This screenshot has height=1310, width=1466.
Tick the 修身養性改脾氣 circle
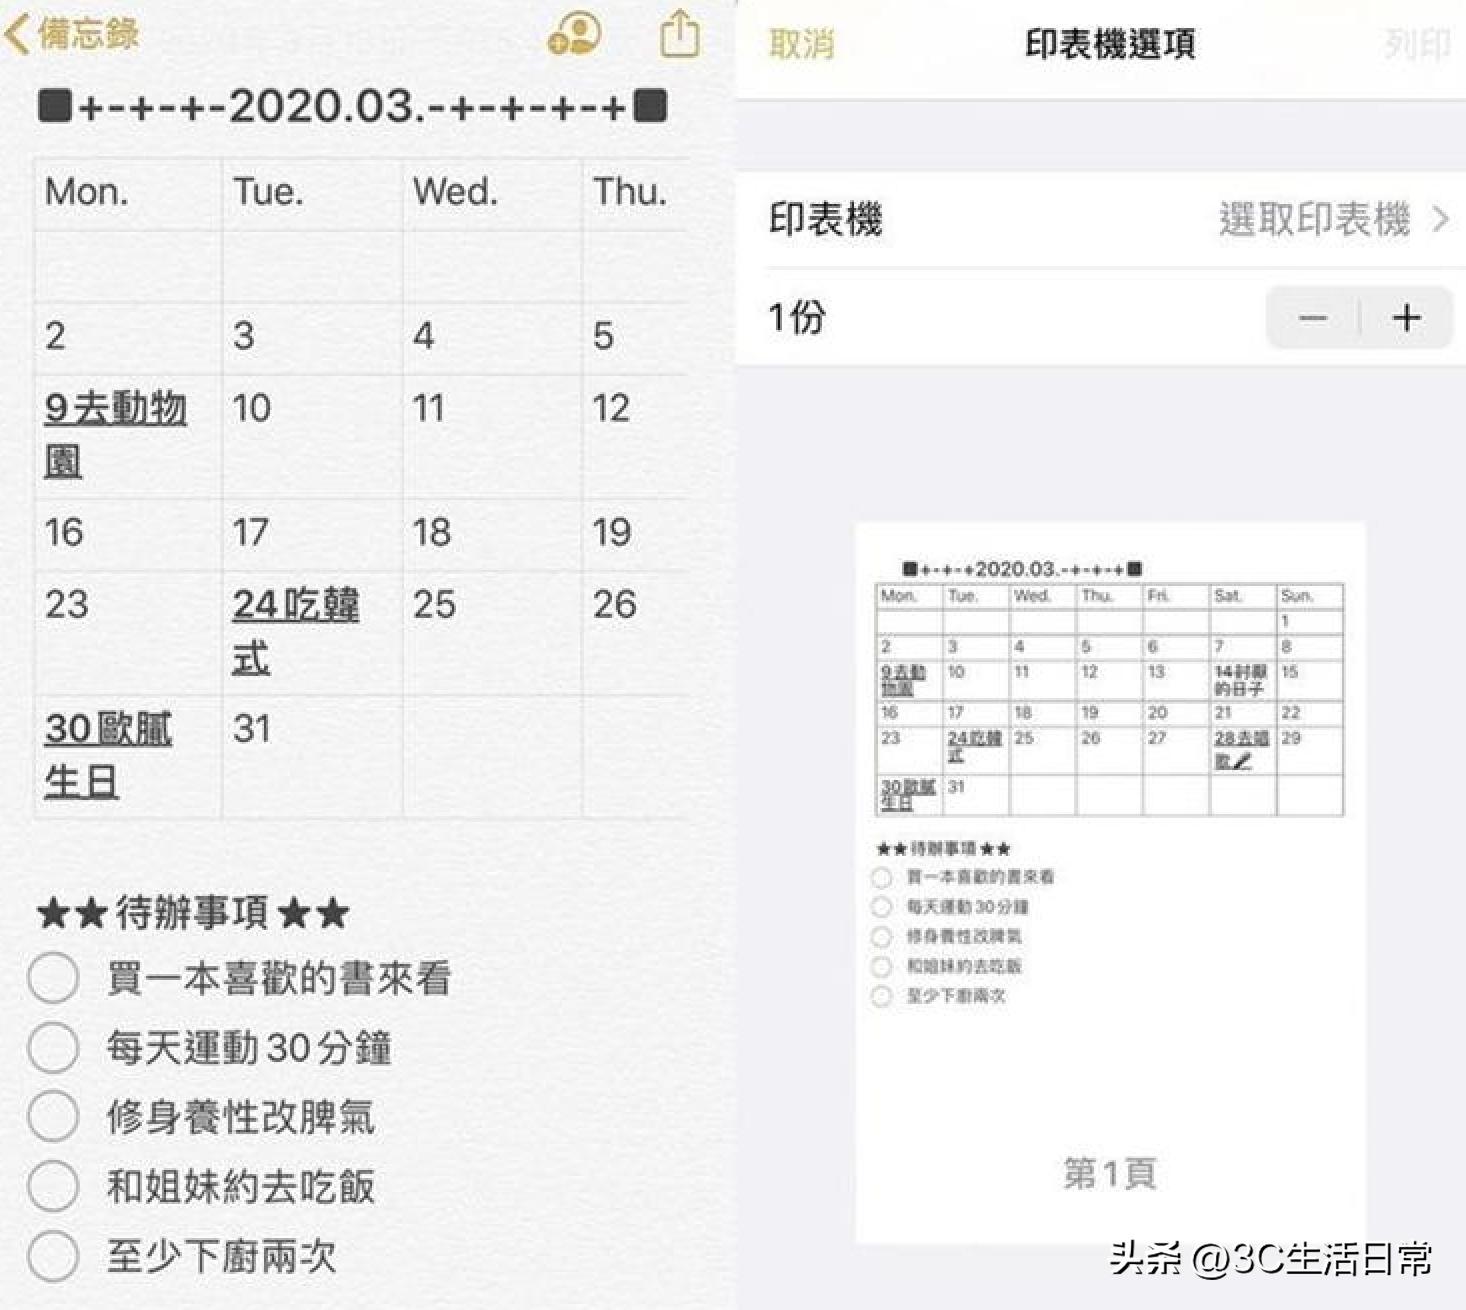click(x=56, y=1117)
